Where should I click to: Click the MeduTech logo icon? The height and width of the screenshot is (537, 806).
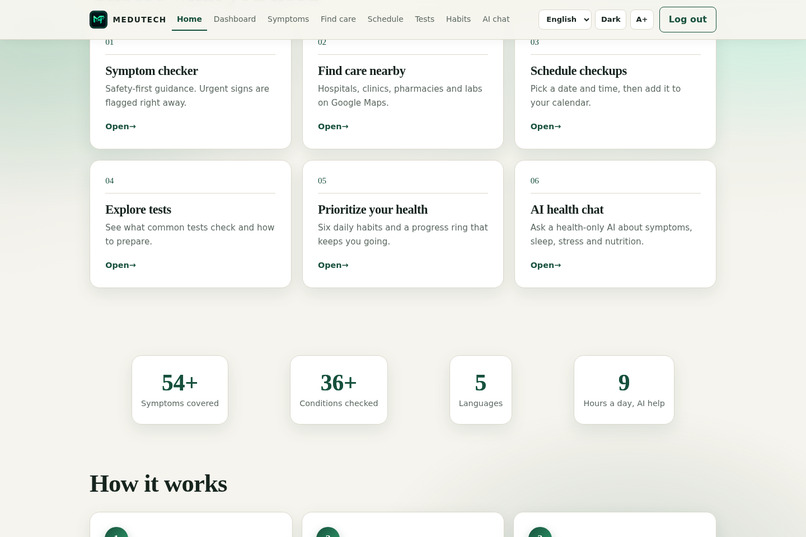pyautogui.click(x=98, y=20)
